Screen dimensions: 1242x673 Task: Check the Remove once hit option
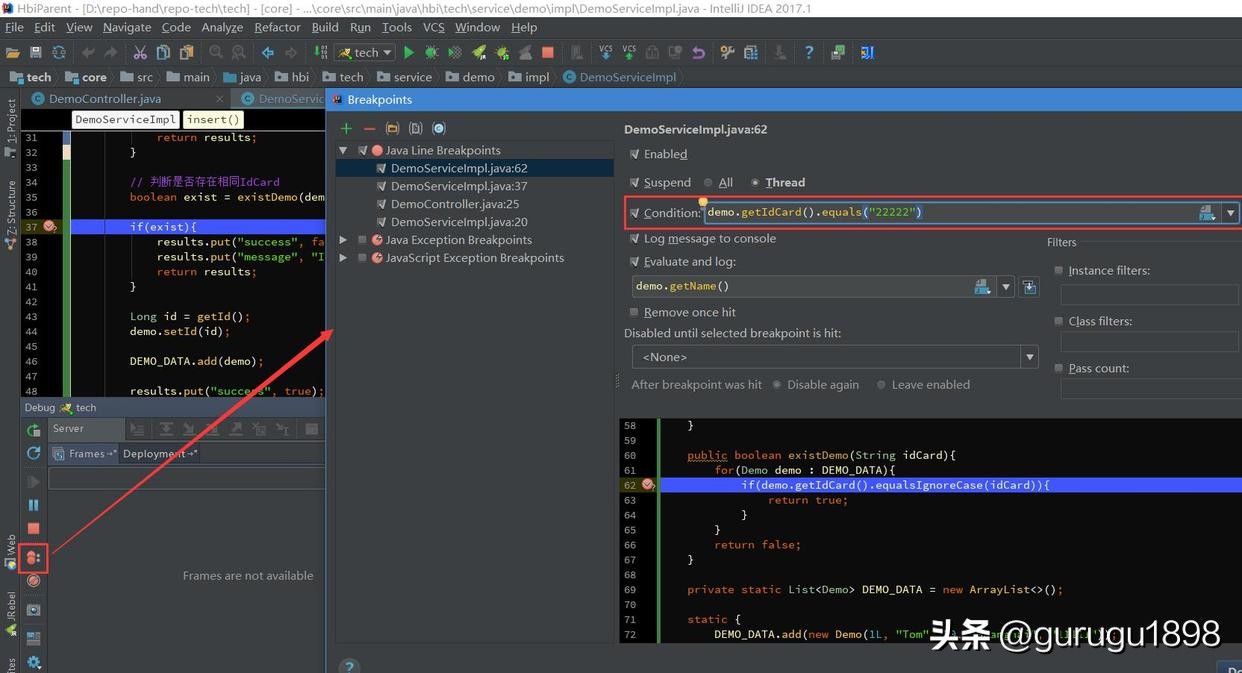coord(634,311)
